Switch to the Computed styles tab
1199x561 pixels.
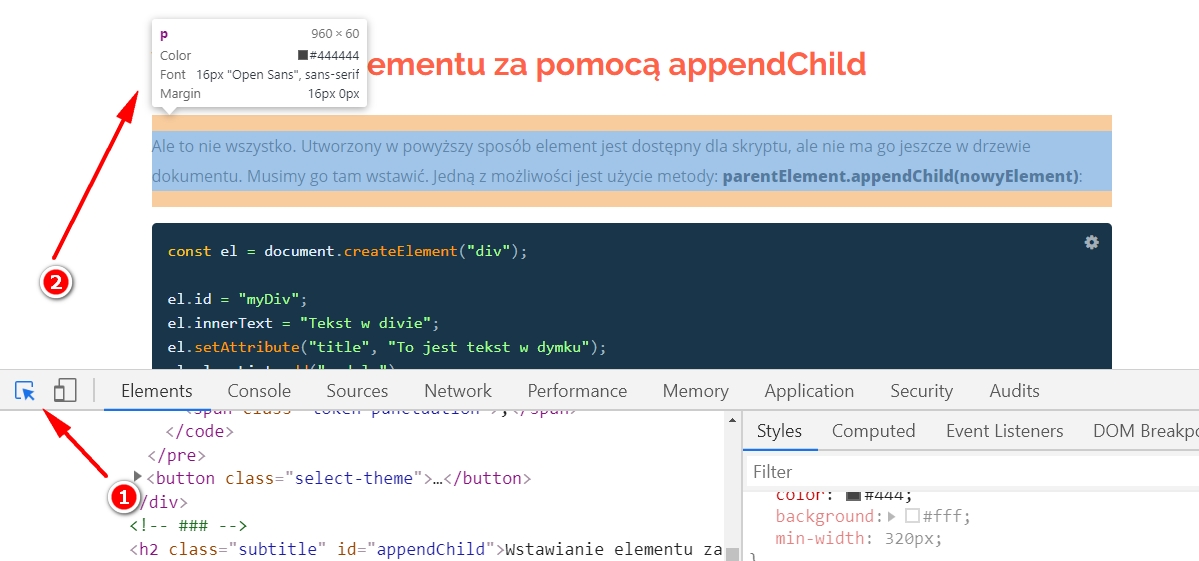873,431
